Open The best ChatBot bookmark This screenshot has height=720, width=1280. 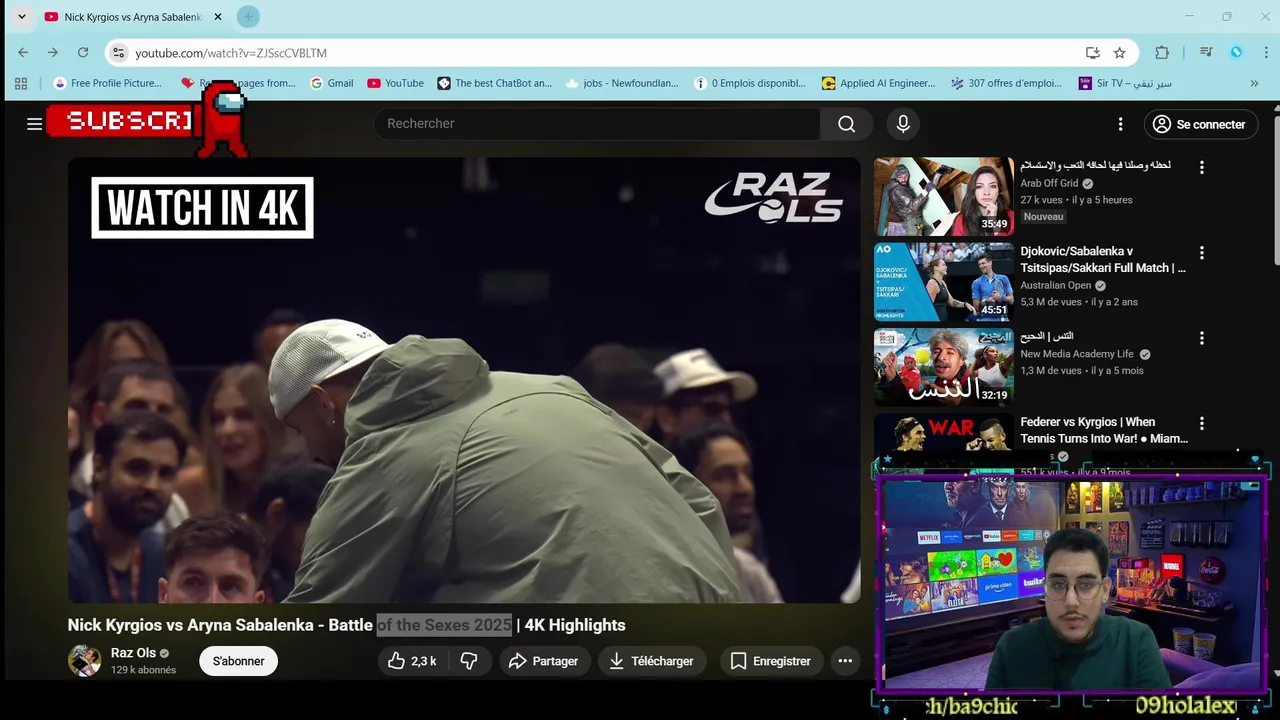[495, 83]
